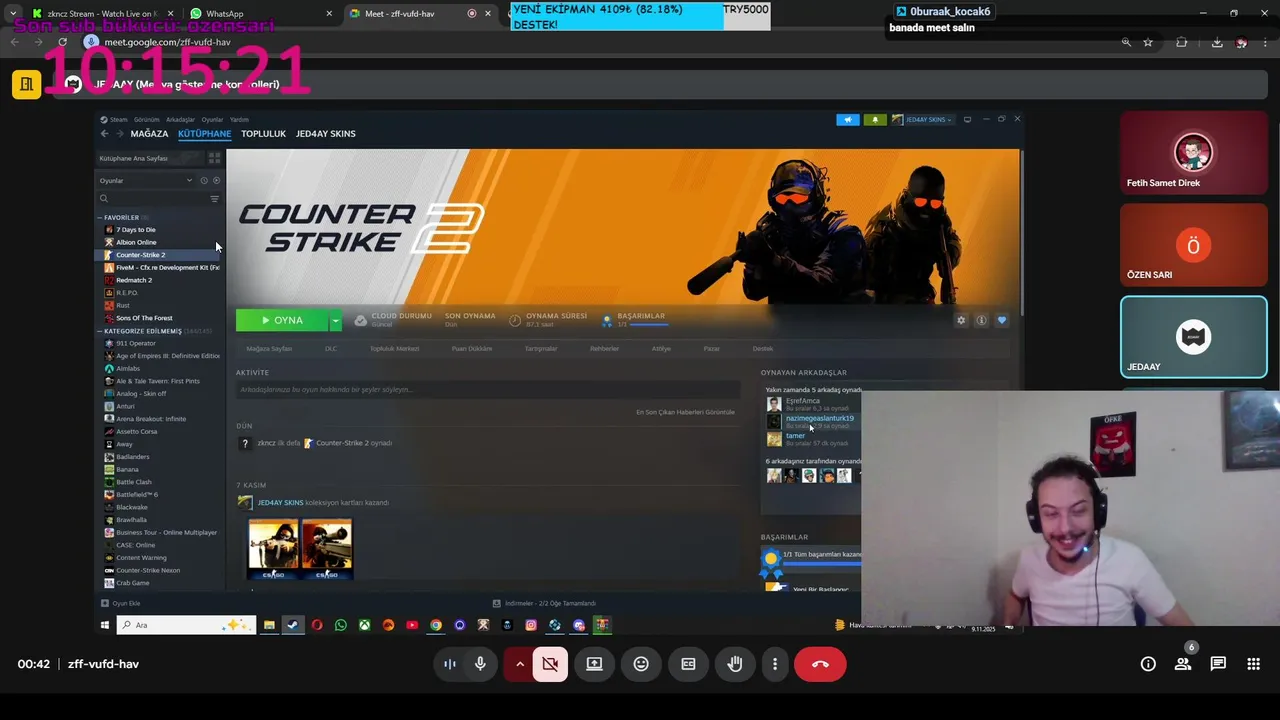The width and height of the screenshot is (1280, 720).
Task: Switch to WhatsApp browser tab
Action: pyautogui.click(x=262, y=14)
